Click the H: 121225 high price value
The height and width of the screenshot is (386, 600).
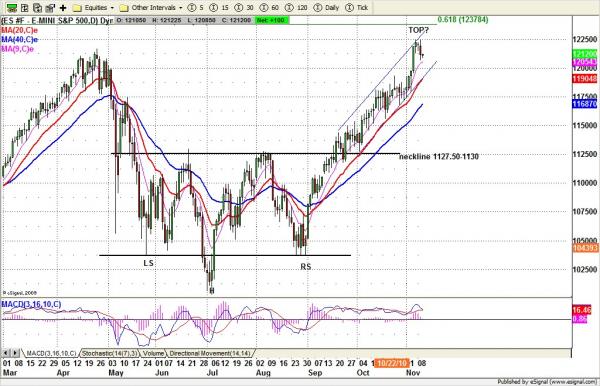(x=167, y=20)
